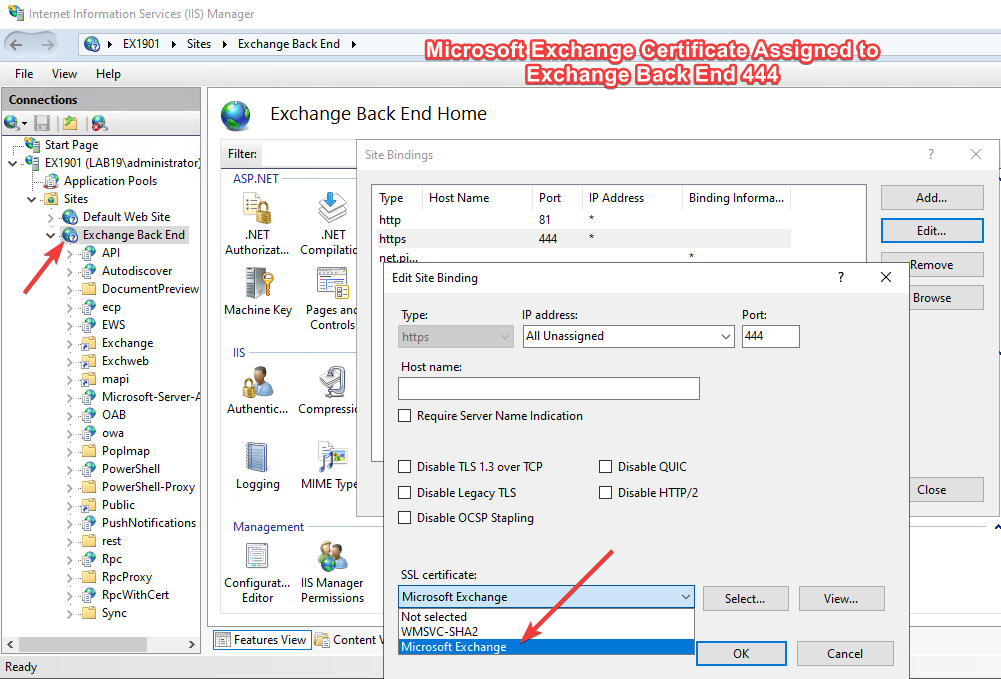Open the View menu

(64, 74)
